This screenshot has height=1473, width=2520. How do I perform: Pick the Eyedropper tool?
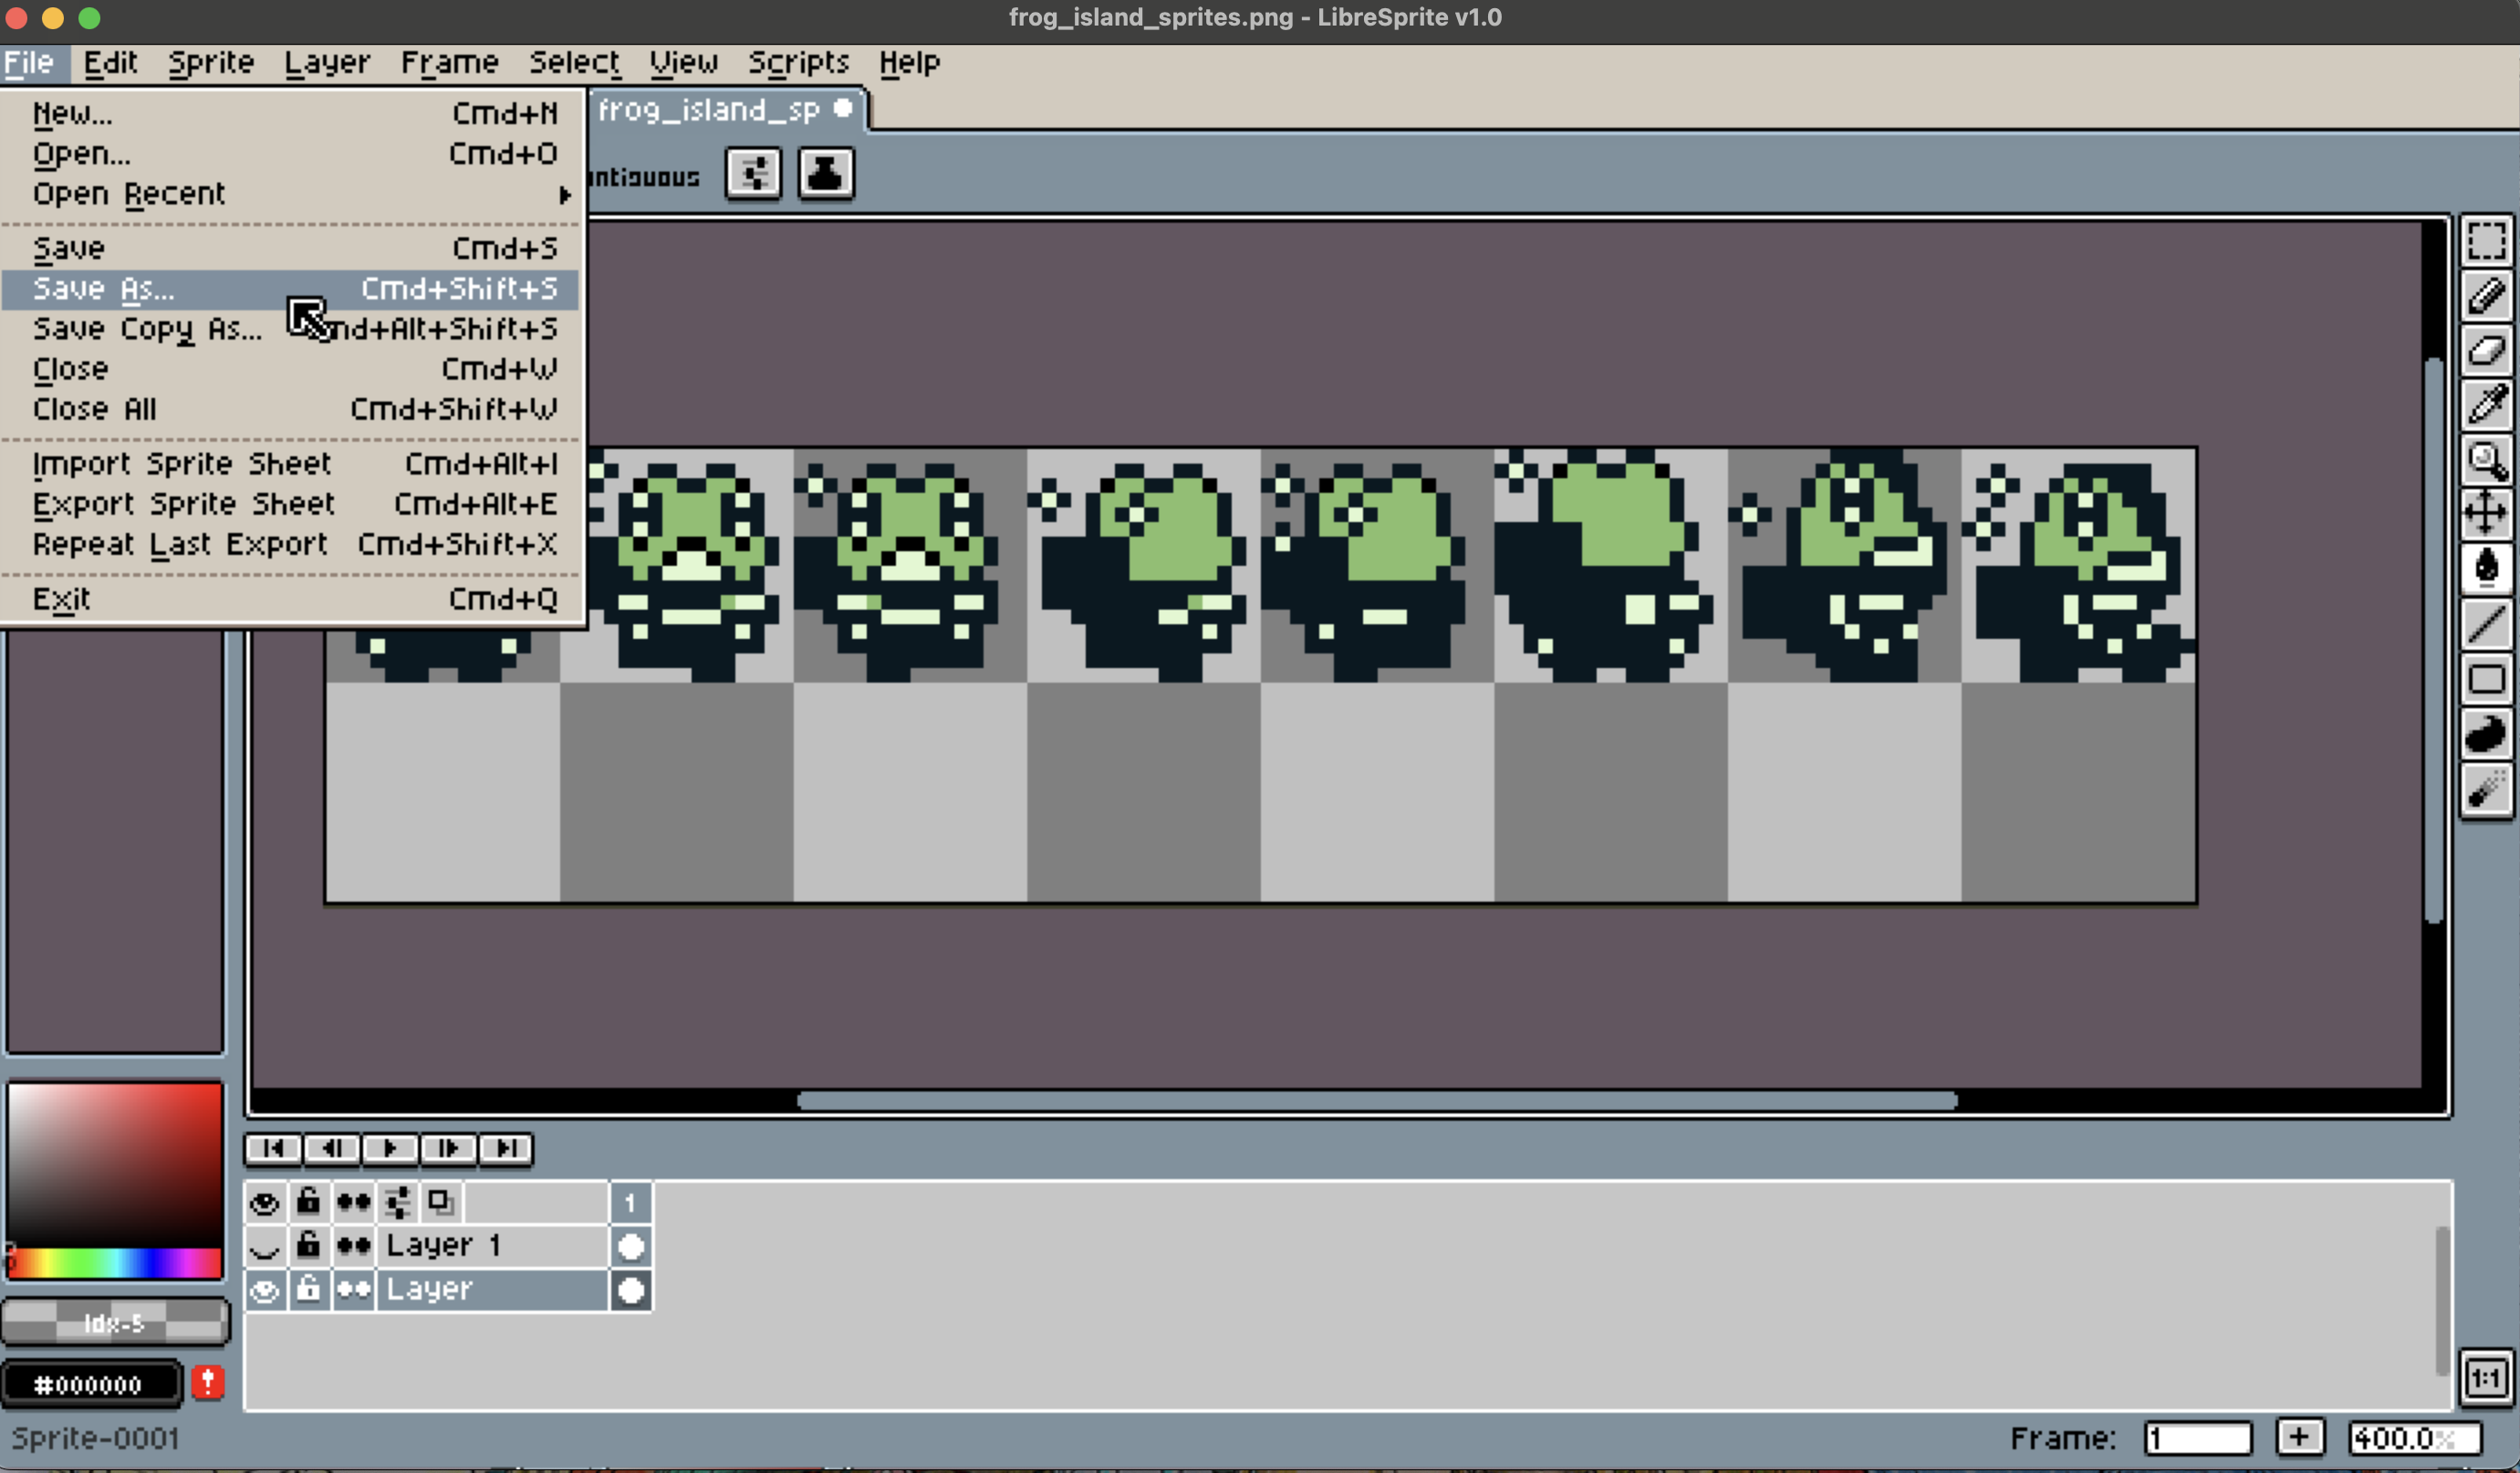[x=2486, y=405]
